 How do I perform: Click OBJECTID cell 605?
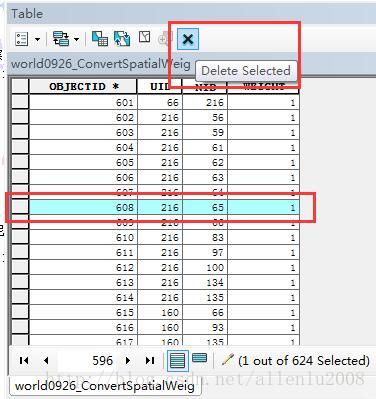[x=83, y=162]
